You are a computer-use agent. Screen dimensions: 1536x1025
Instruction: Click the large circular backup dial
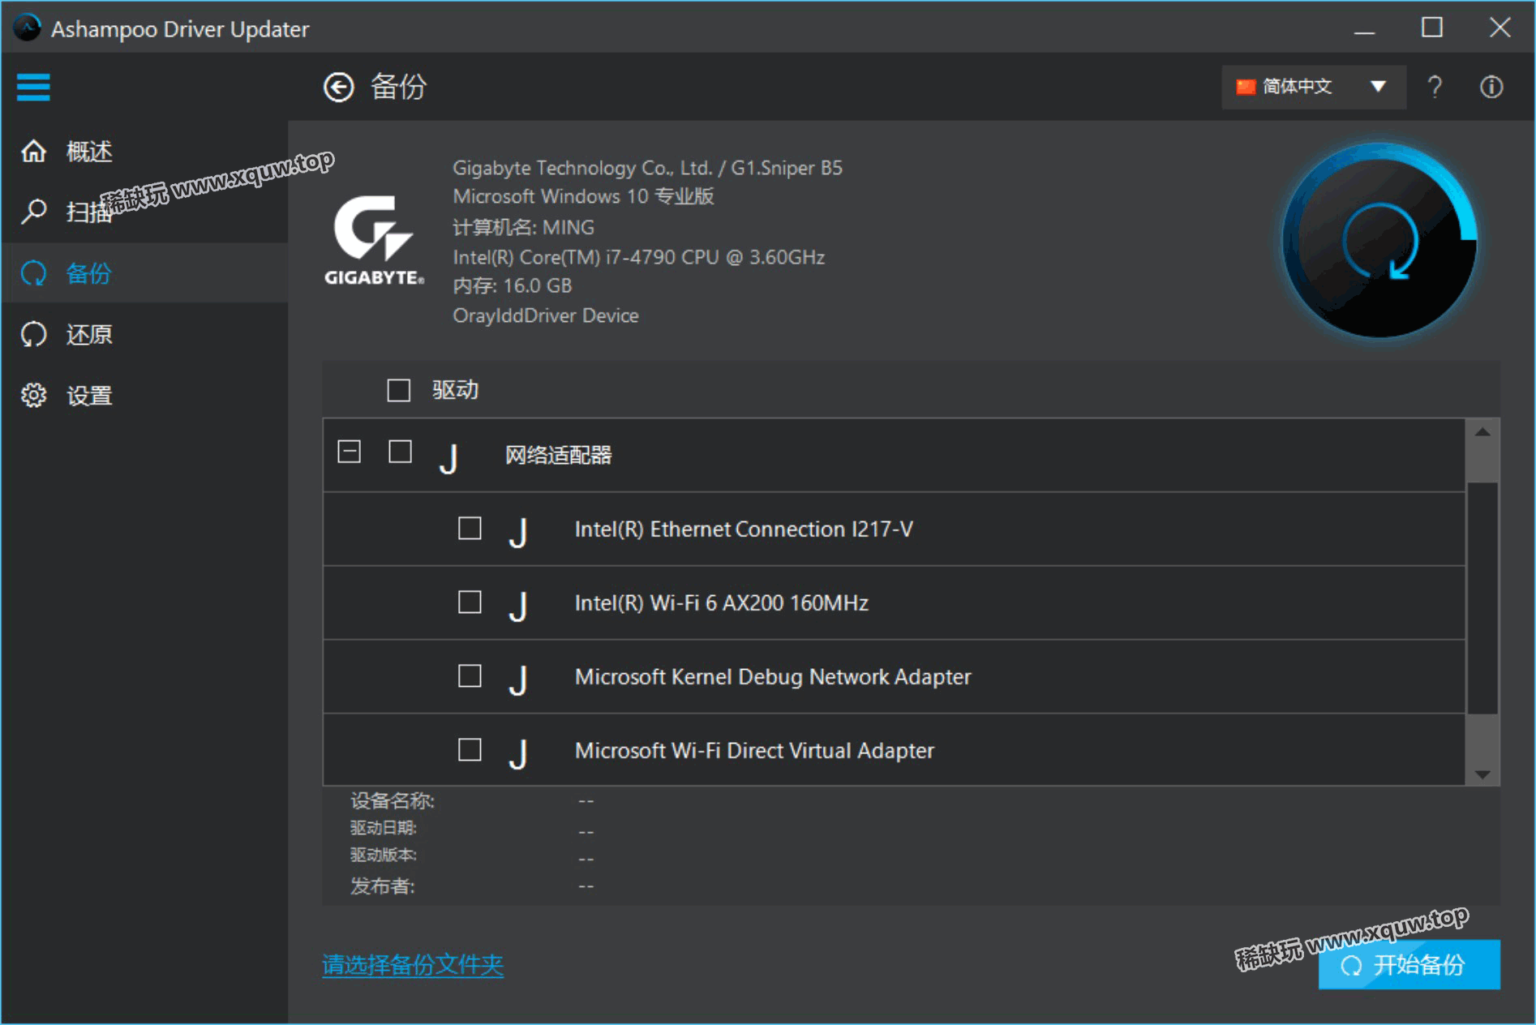pyautogui.click(x=1380, y=241)
